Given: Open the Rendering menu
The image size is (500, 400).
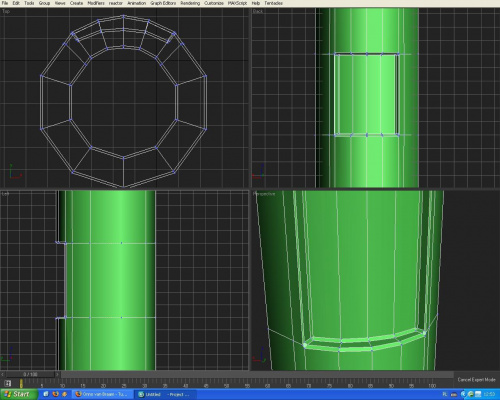Looking at the screenshot, I should coord(190,3).
